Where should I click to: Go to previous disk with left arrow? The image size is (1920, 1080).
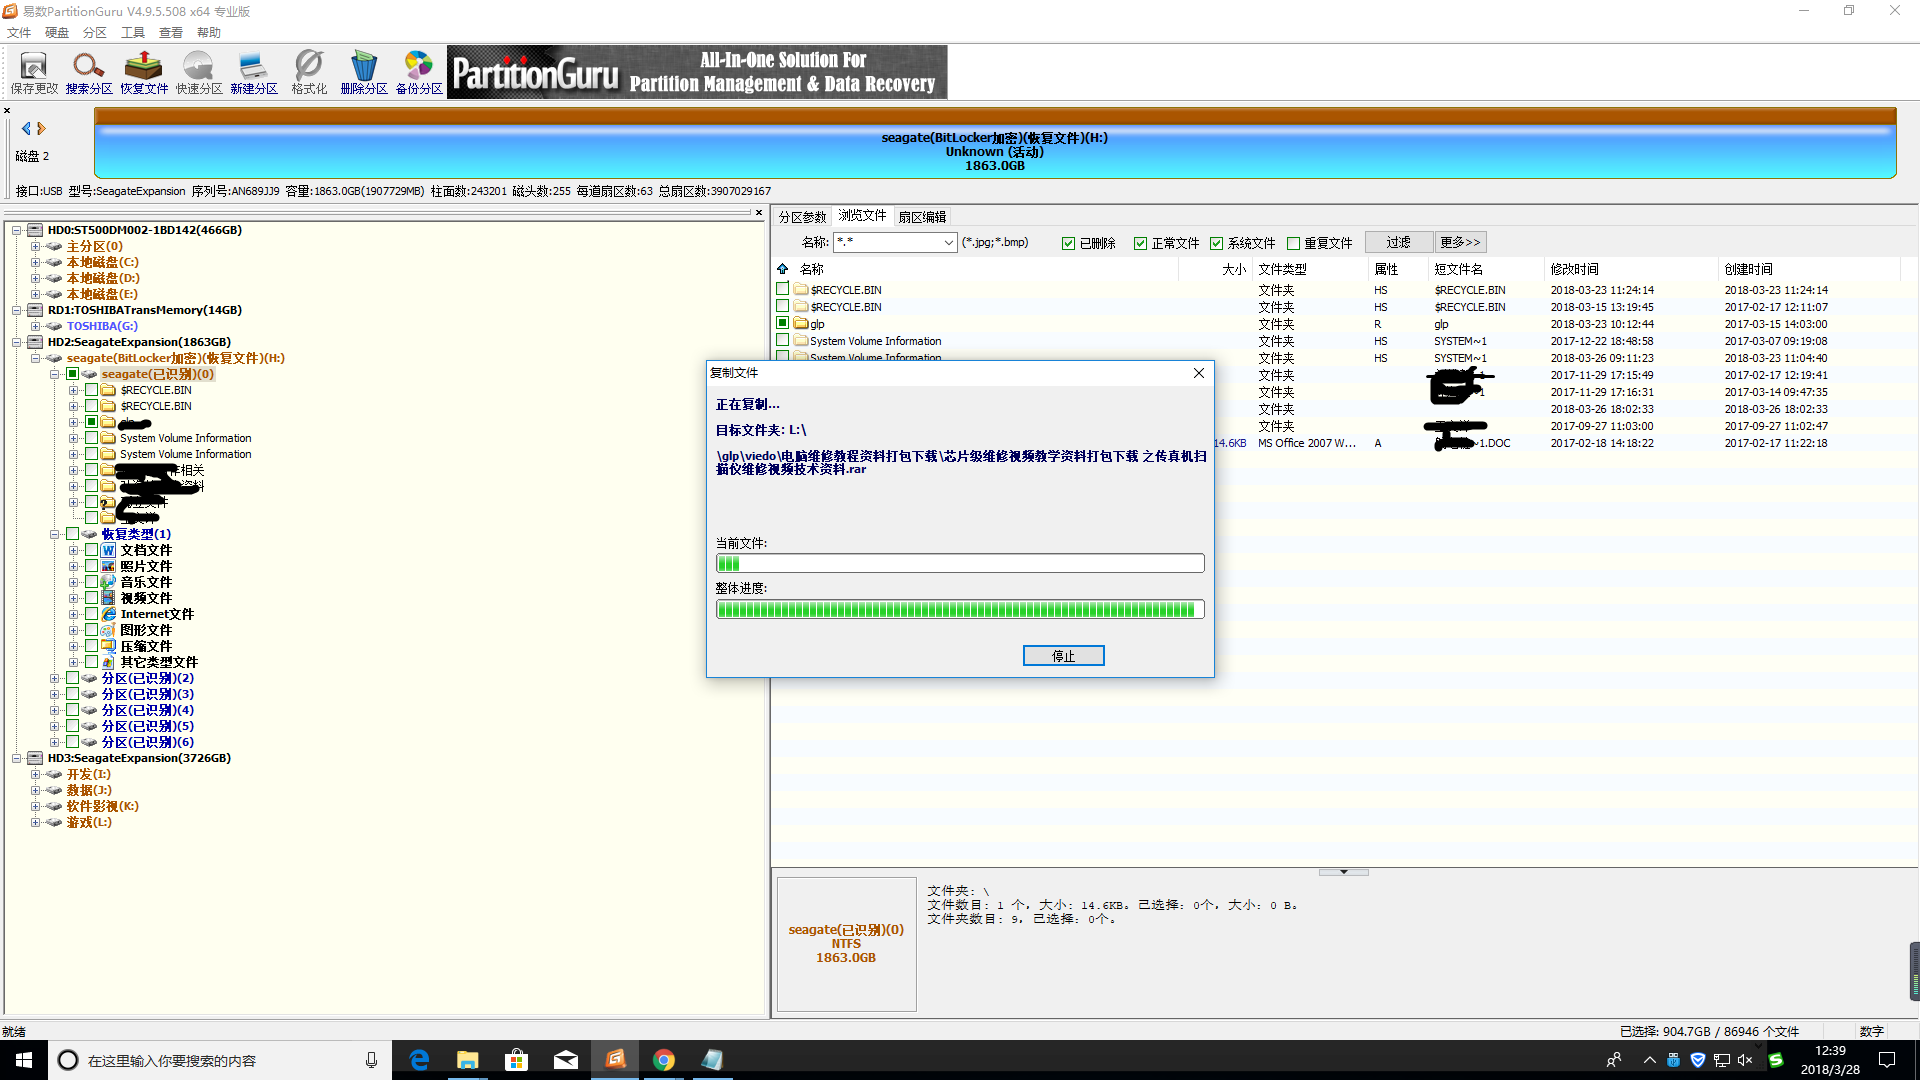(x=26, y=128)
